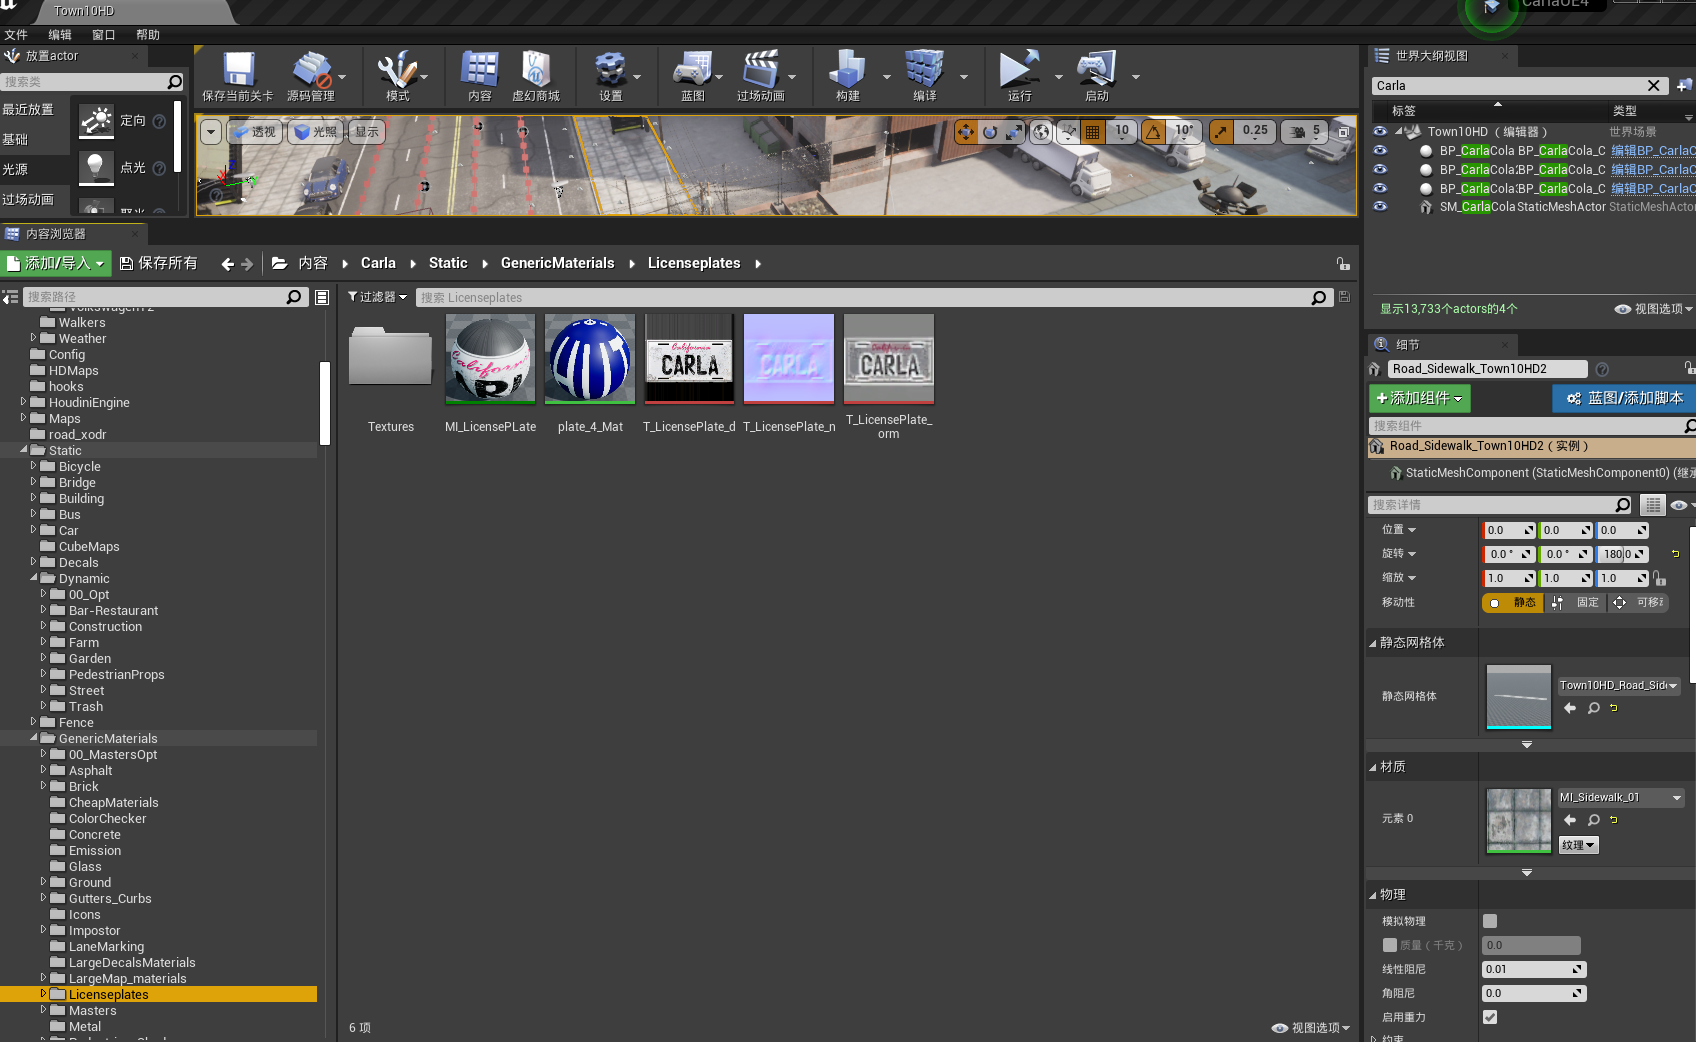Viewport: 1696px width, 1042px height.
Task: Open the MI_Sidewalk_01 material dropdown
Action: [x=1676, y=797]
